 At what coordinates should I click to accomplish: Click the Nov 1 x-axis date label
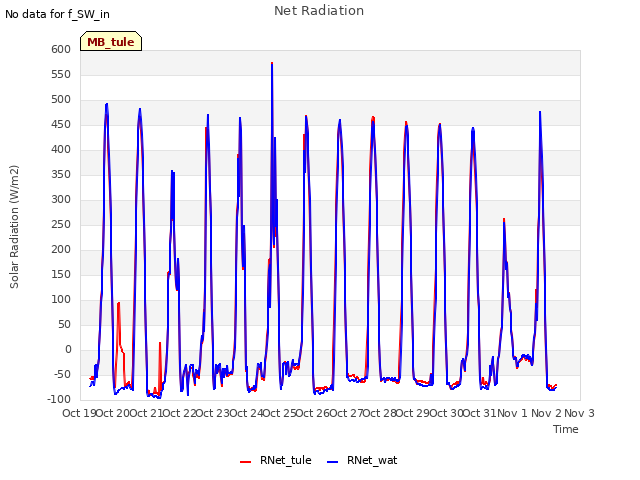pos(512,413)
